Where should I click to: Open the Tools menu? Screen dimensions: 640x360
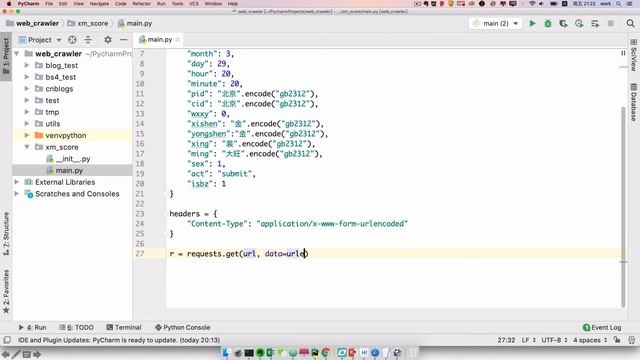click(178, 4)
